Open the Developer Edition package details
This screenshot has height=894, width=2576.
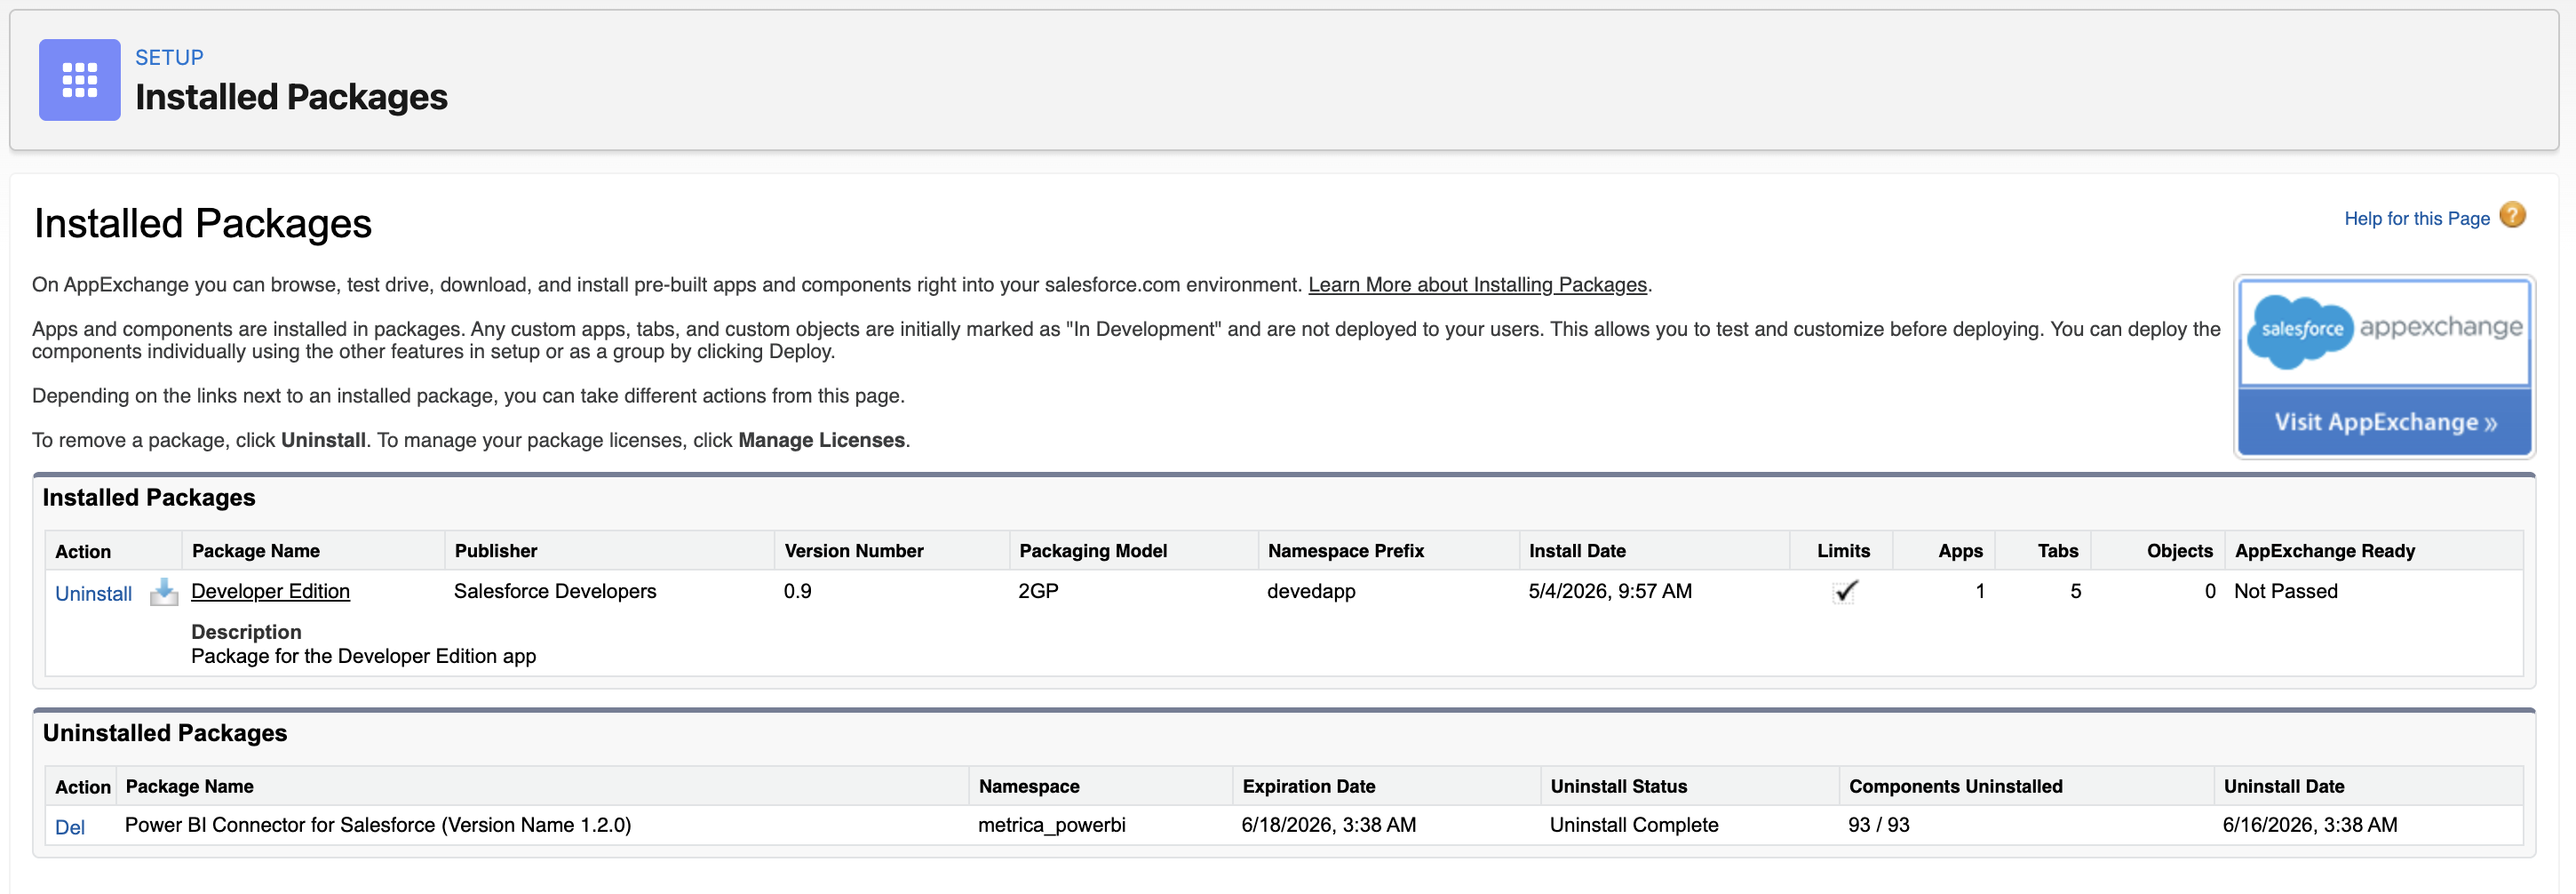tap(270, 591)
